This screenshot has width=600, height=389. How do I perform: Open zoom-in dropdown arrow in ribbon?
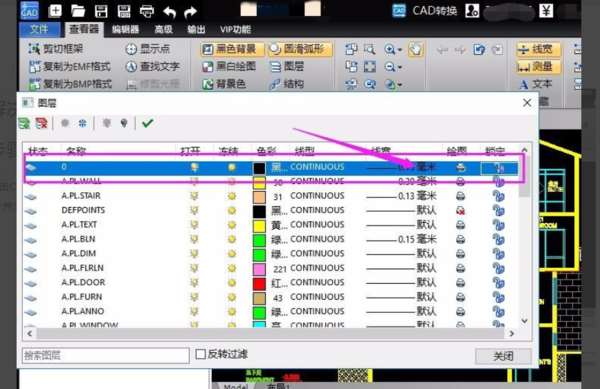(x=400, y=50)
